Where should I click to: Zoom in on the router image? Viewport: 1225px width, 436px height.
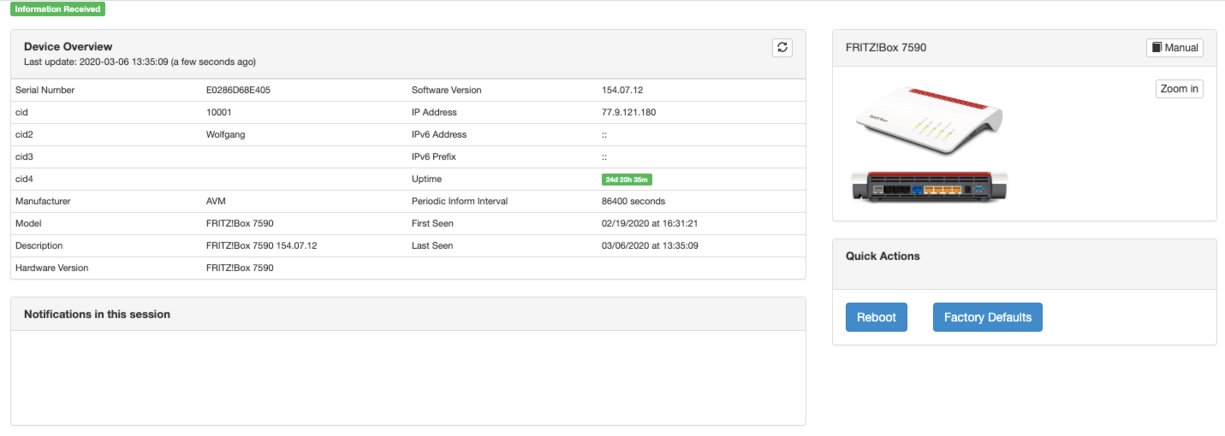coord(1179,89)
